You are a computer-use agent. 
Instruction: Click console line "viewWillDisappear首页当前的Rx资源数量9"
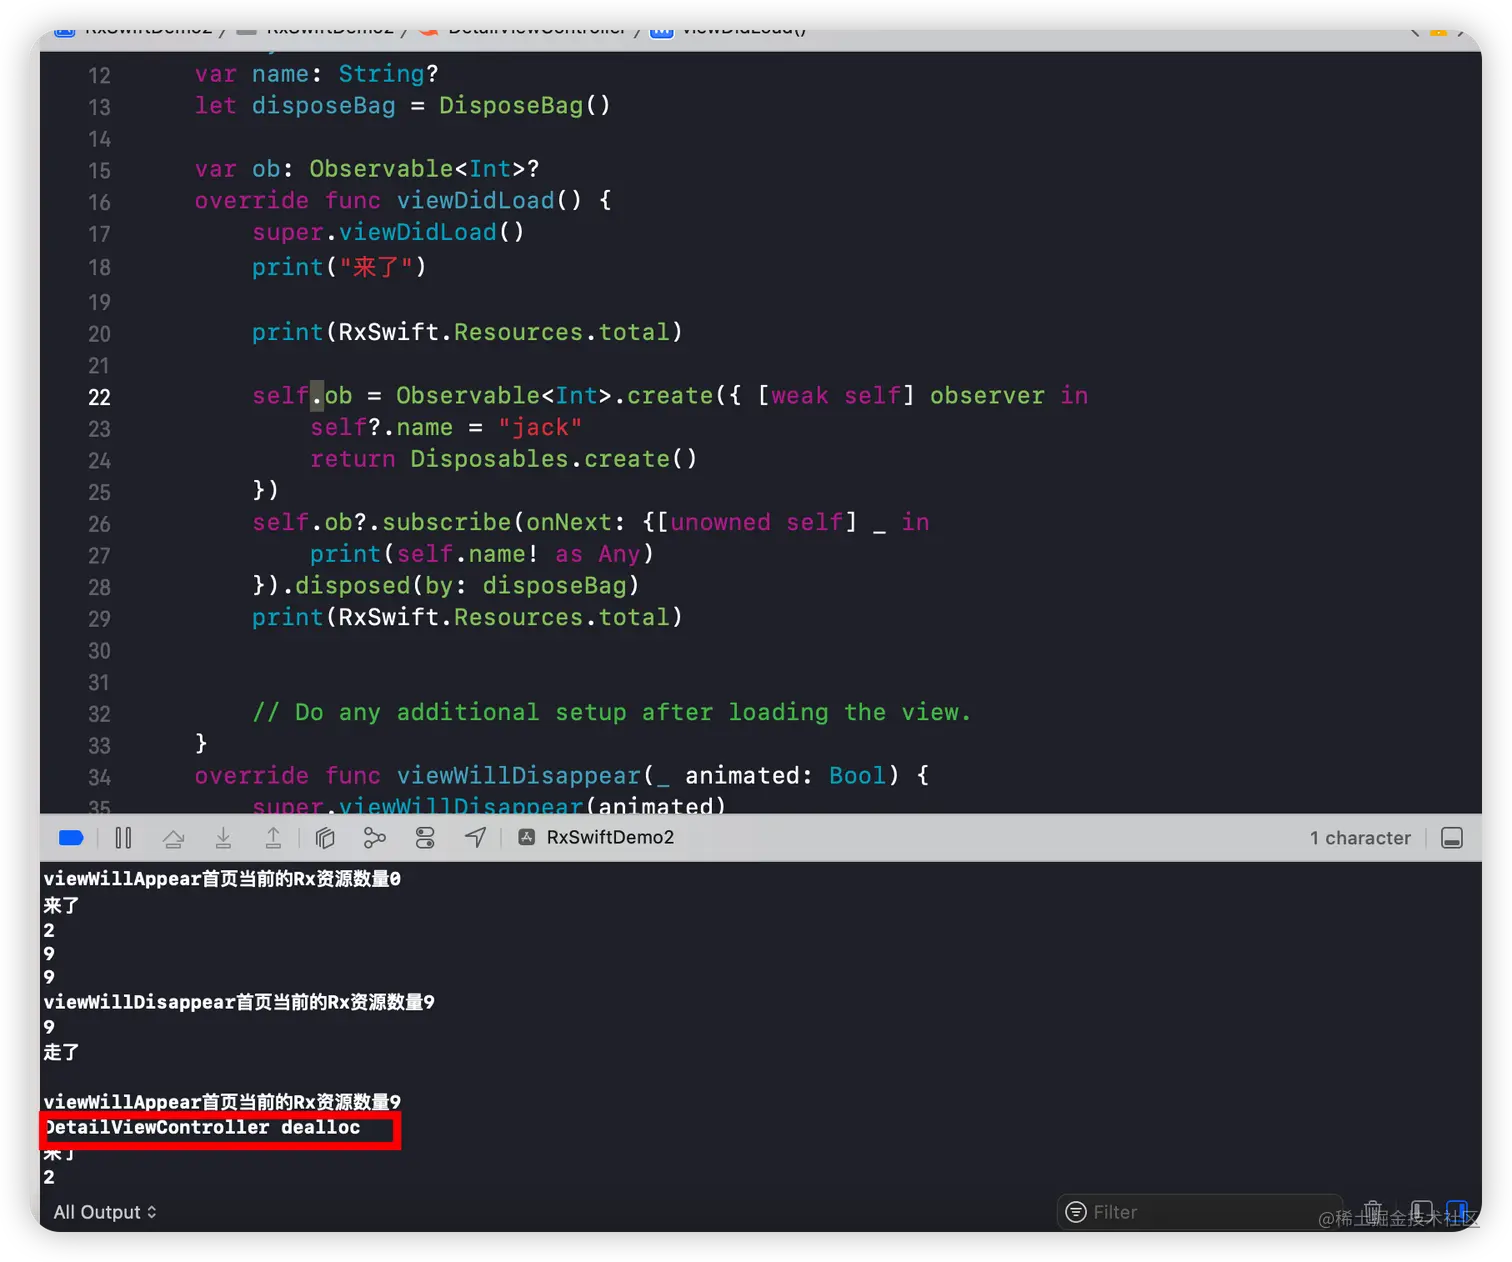coord(239,1002)
